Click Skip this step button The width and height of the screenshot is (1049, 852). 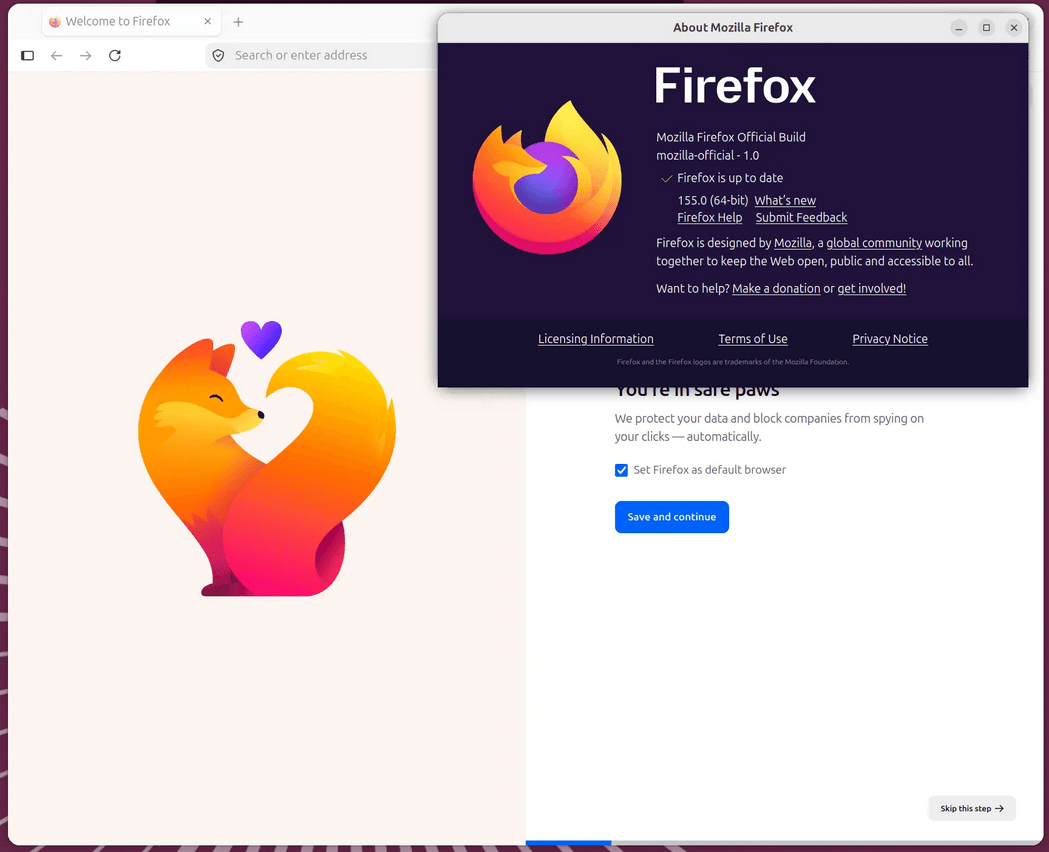(972, 809)
